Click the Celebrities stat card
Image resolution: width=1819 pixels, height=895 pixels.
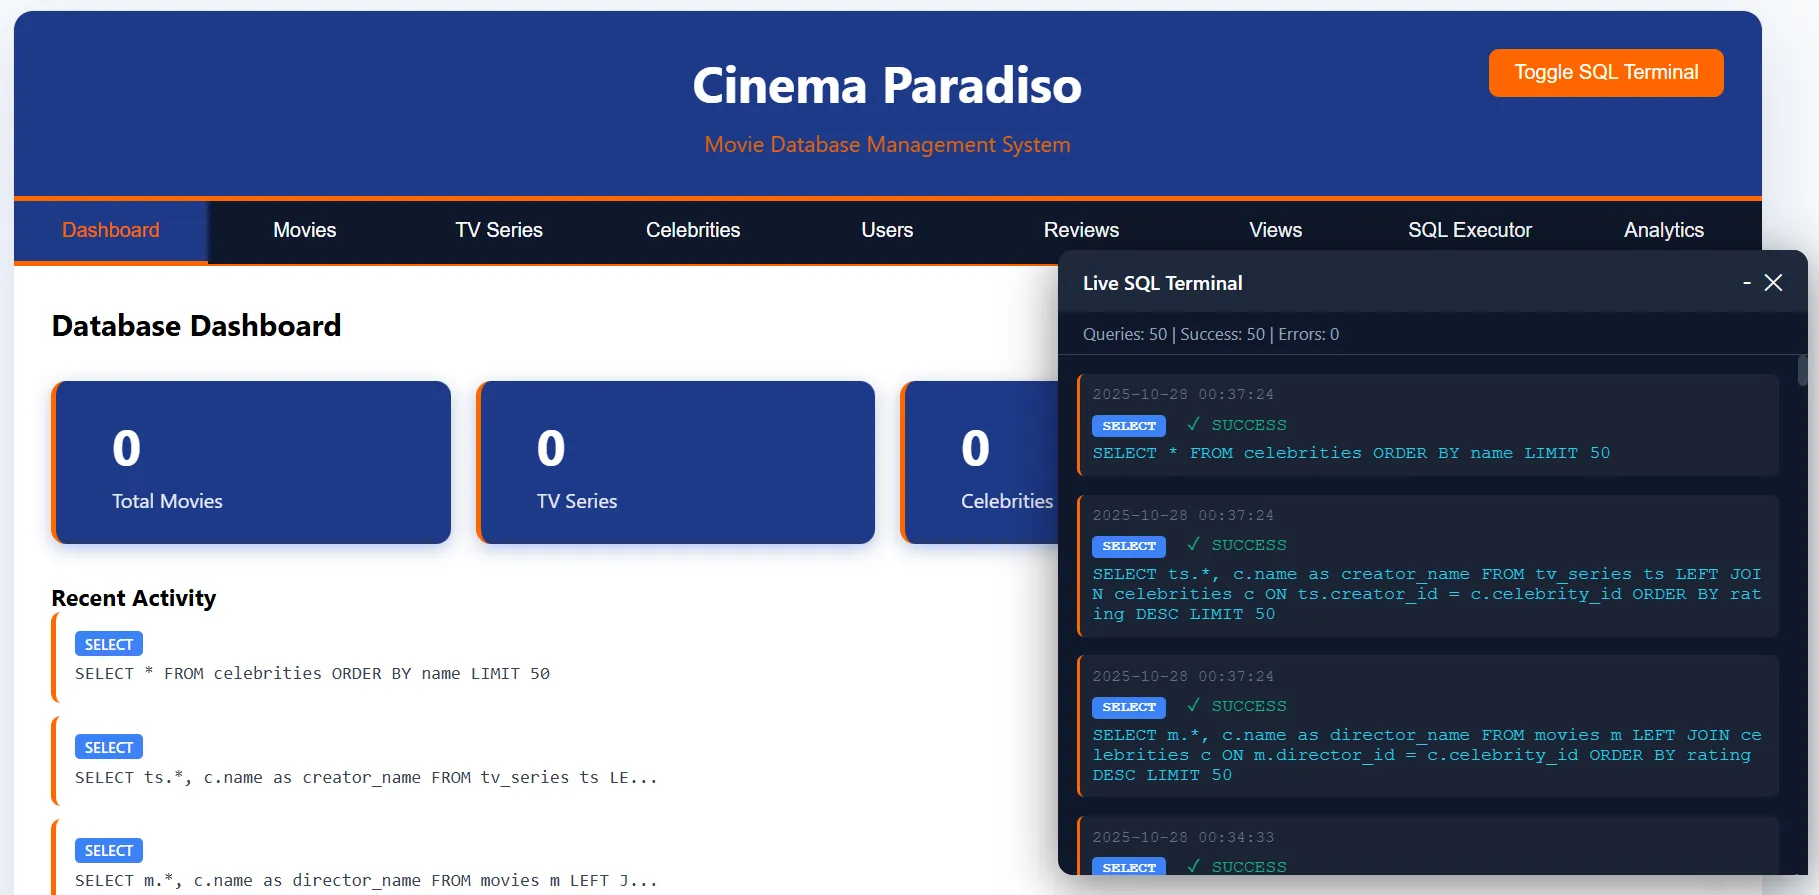pyautogui.click(x=980, y=462)
